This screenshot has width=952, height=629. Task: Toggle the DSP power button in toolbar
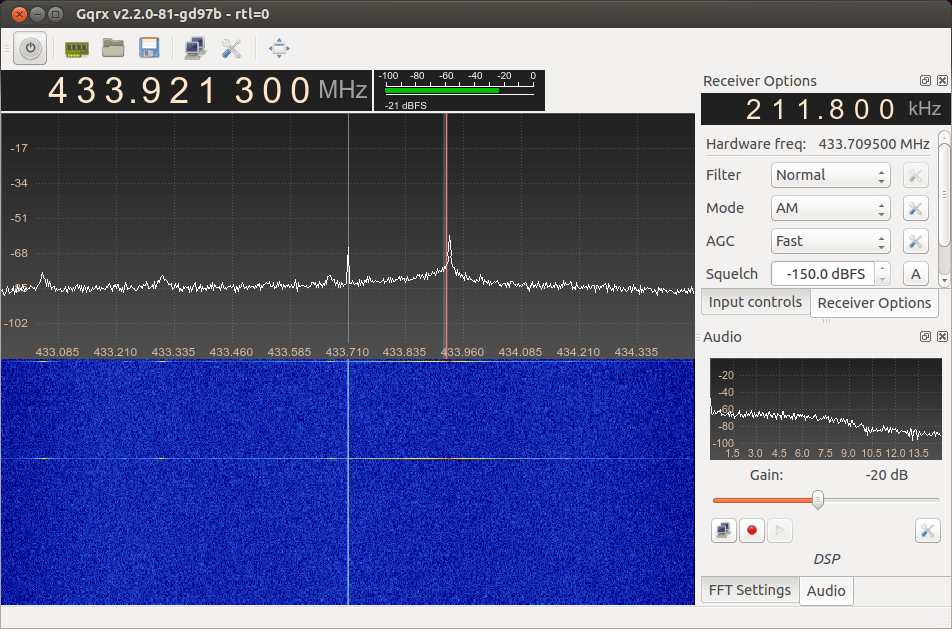pos(30,49)
